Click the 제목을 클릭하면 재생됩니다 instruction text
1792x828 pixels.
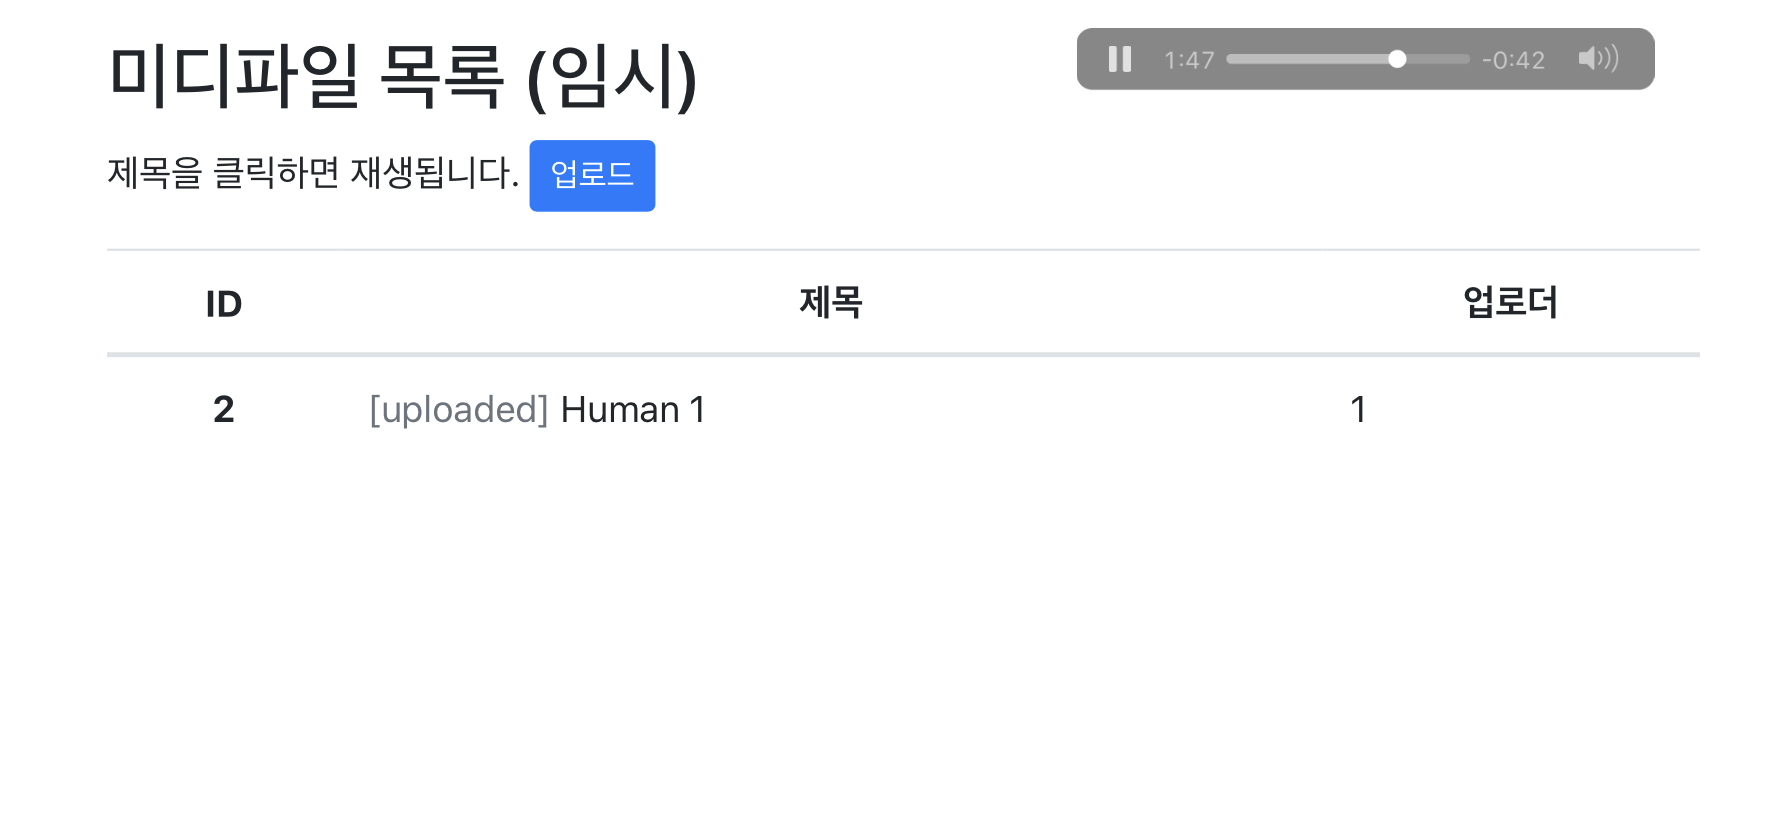(x=312, y=174)
